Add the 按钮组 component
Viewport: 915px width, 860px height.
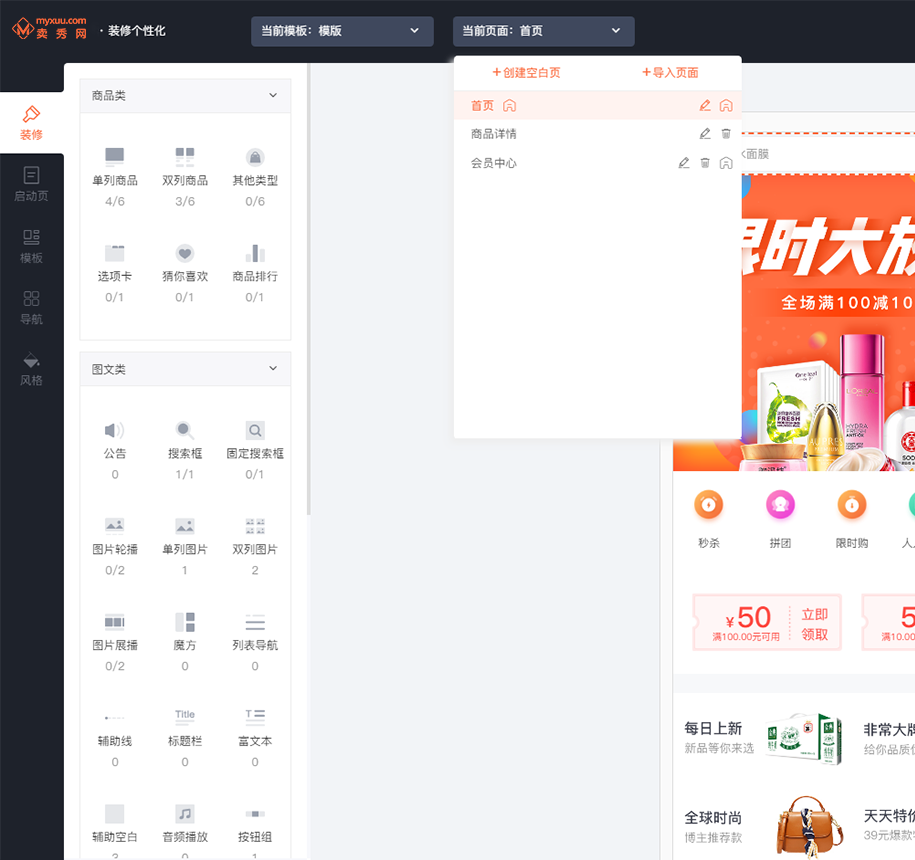255,830
